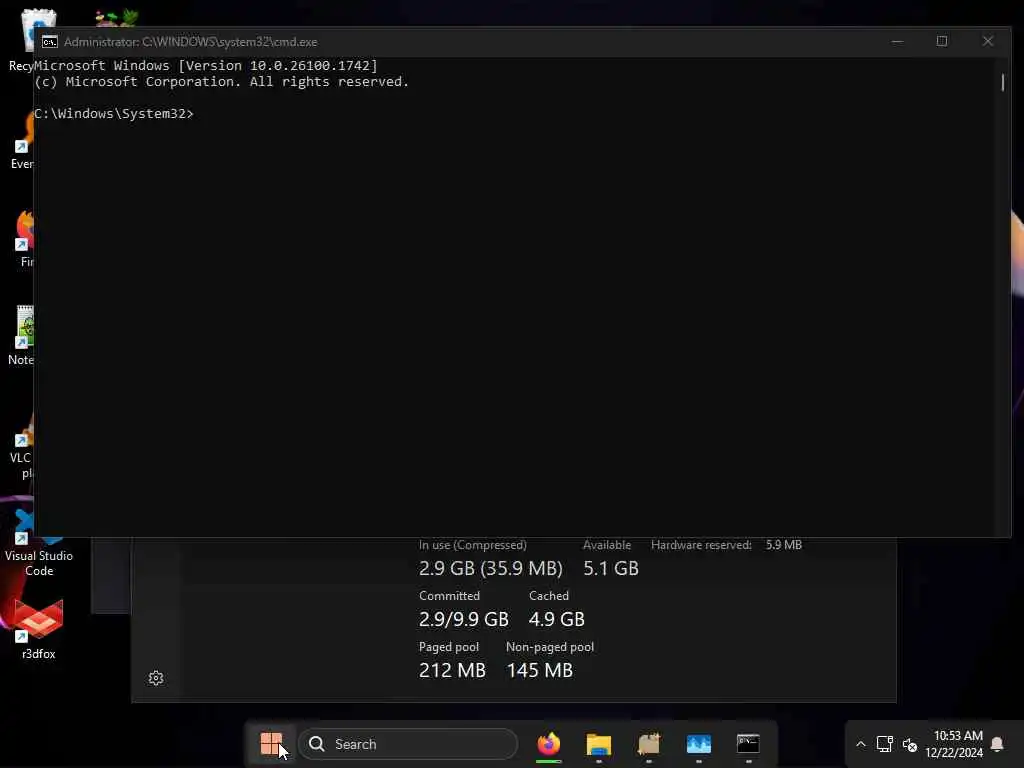This screenshot has width=1024, height=768.
Task: Click the Available value 5.1 GB
Action: click(x=611, y=568)
